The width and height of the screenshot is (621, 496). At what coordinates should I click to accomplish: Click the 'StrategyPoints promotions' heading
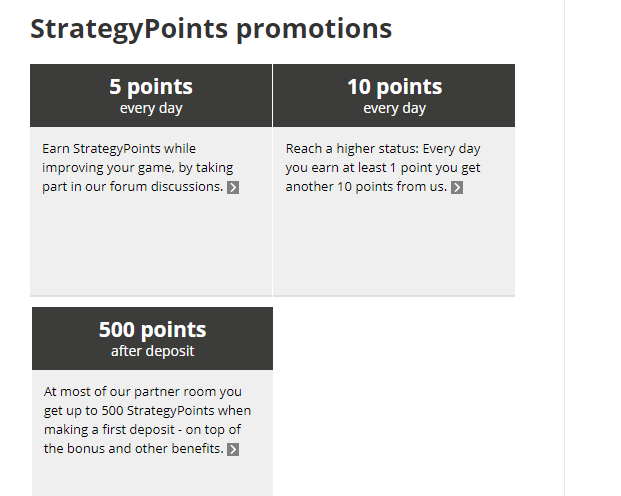211,29
